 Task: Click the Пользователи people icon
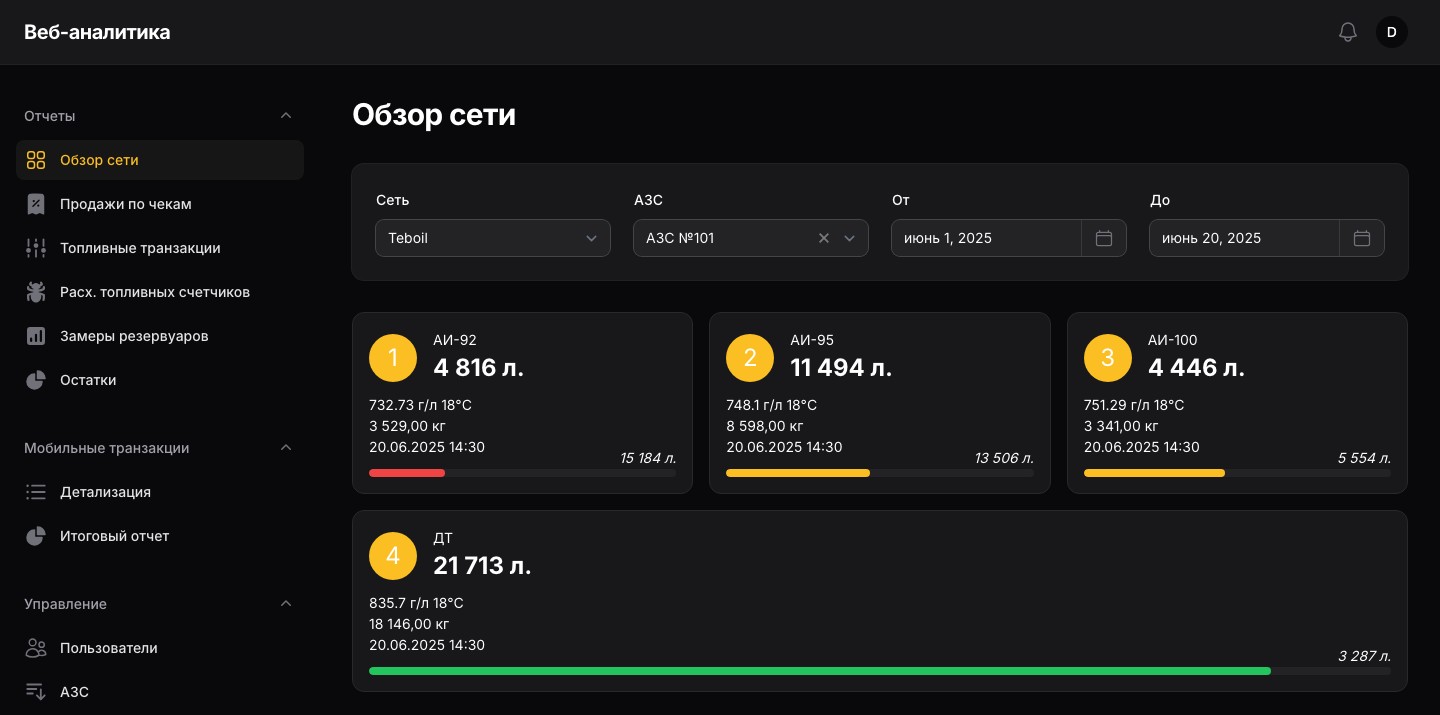tap(36, 648)
